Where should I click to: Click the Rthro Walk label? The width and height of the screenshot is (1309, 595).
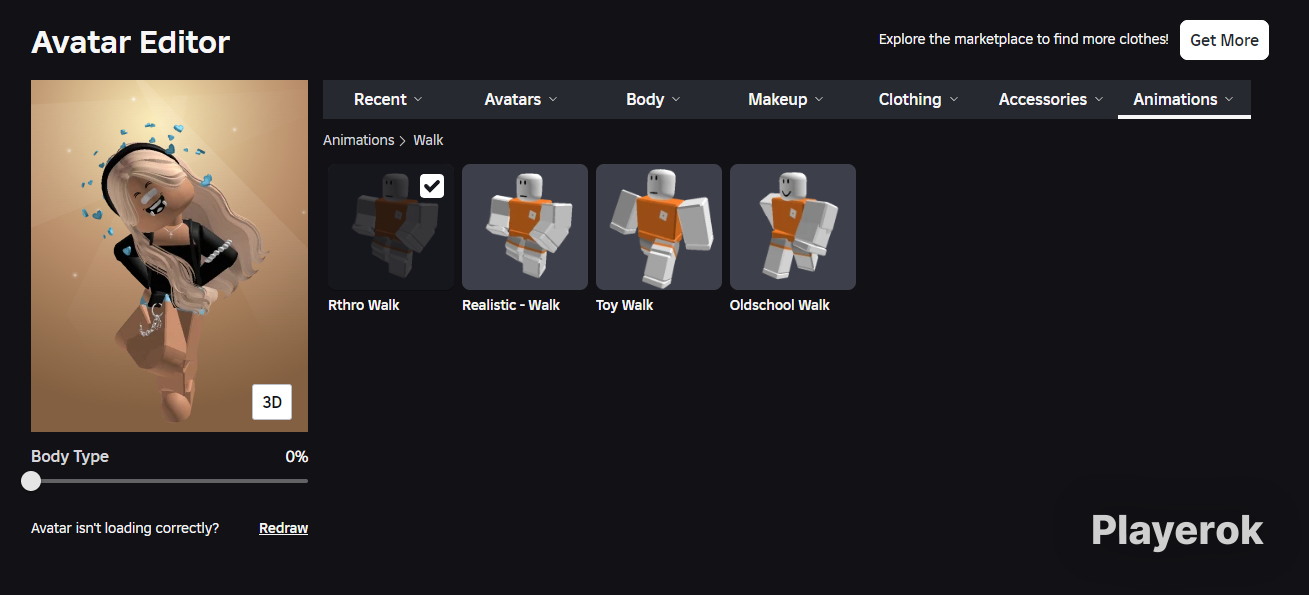coord(363,305)
